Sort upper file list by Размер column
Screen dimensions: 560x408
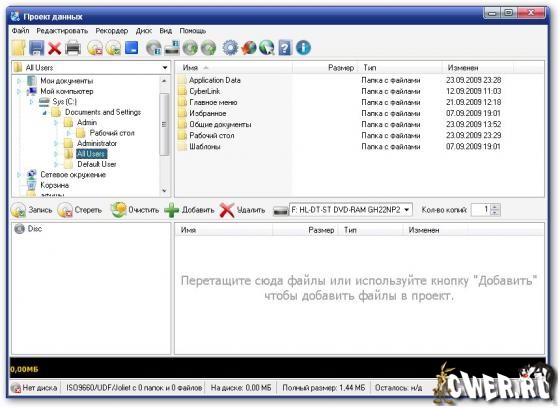(x=325, y=68)
